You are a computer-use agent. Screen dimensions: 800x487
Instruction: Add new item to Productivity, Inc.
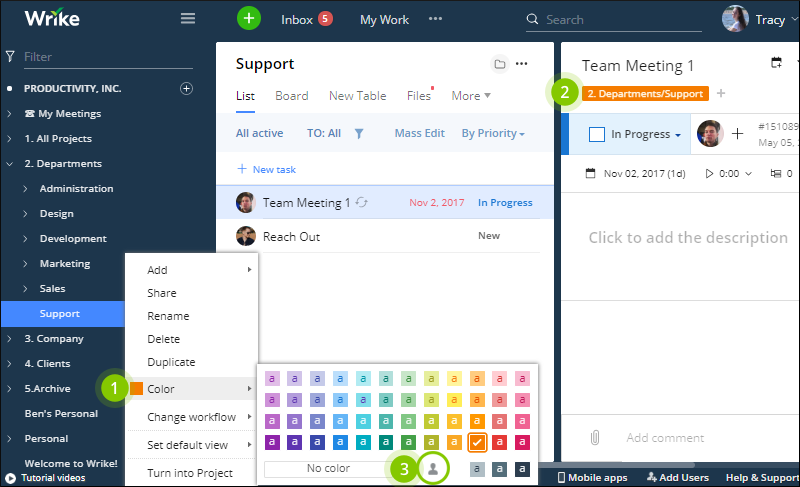(186, 89)
